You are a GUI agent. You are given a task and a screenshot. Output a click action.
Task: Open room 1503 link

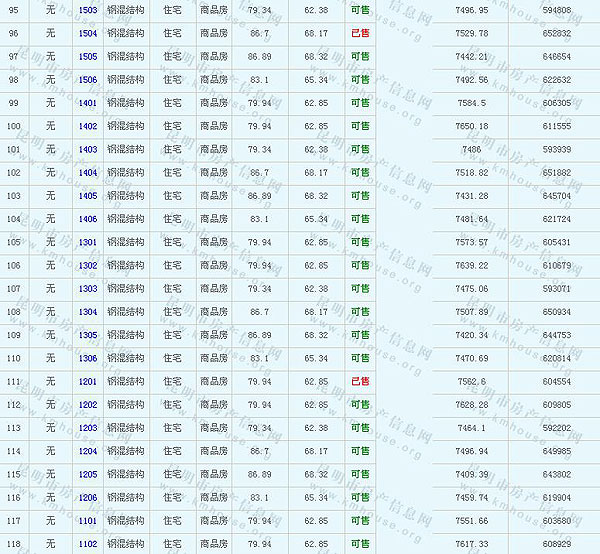coord(88,10)
